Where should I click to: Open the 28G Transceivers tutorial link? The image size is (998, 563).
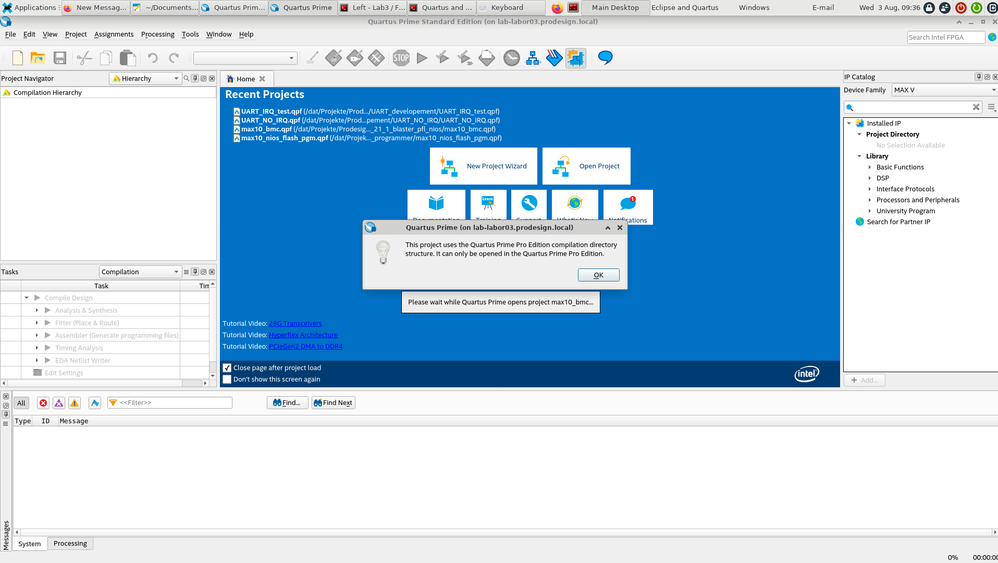click(x=295, y=323)
